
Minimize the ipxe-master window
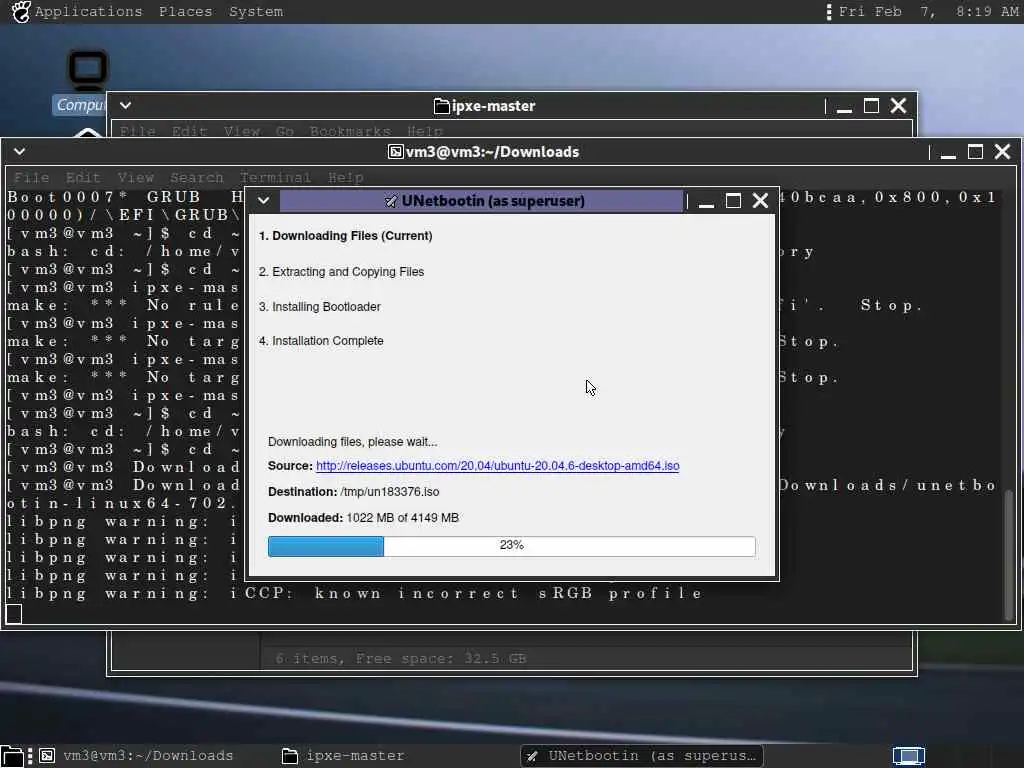(x=844, y=106)
